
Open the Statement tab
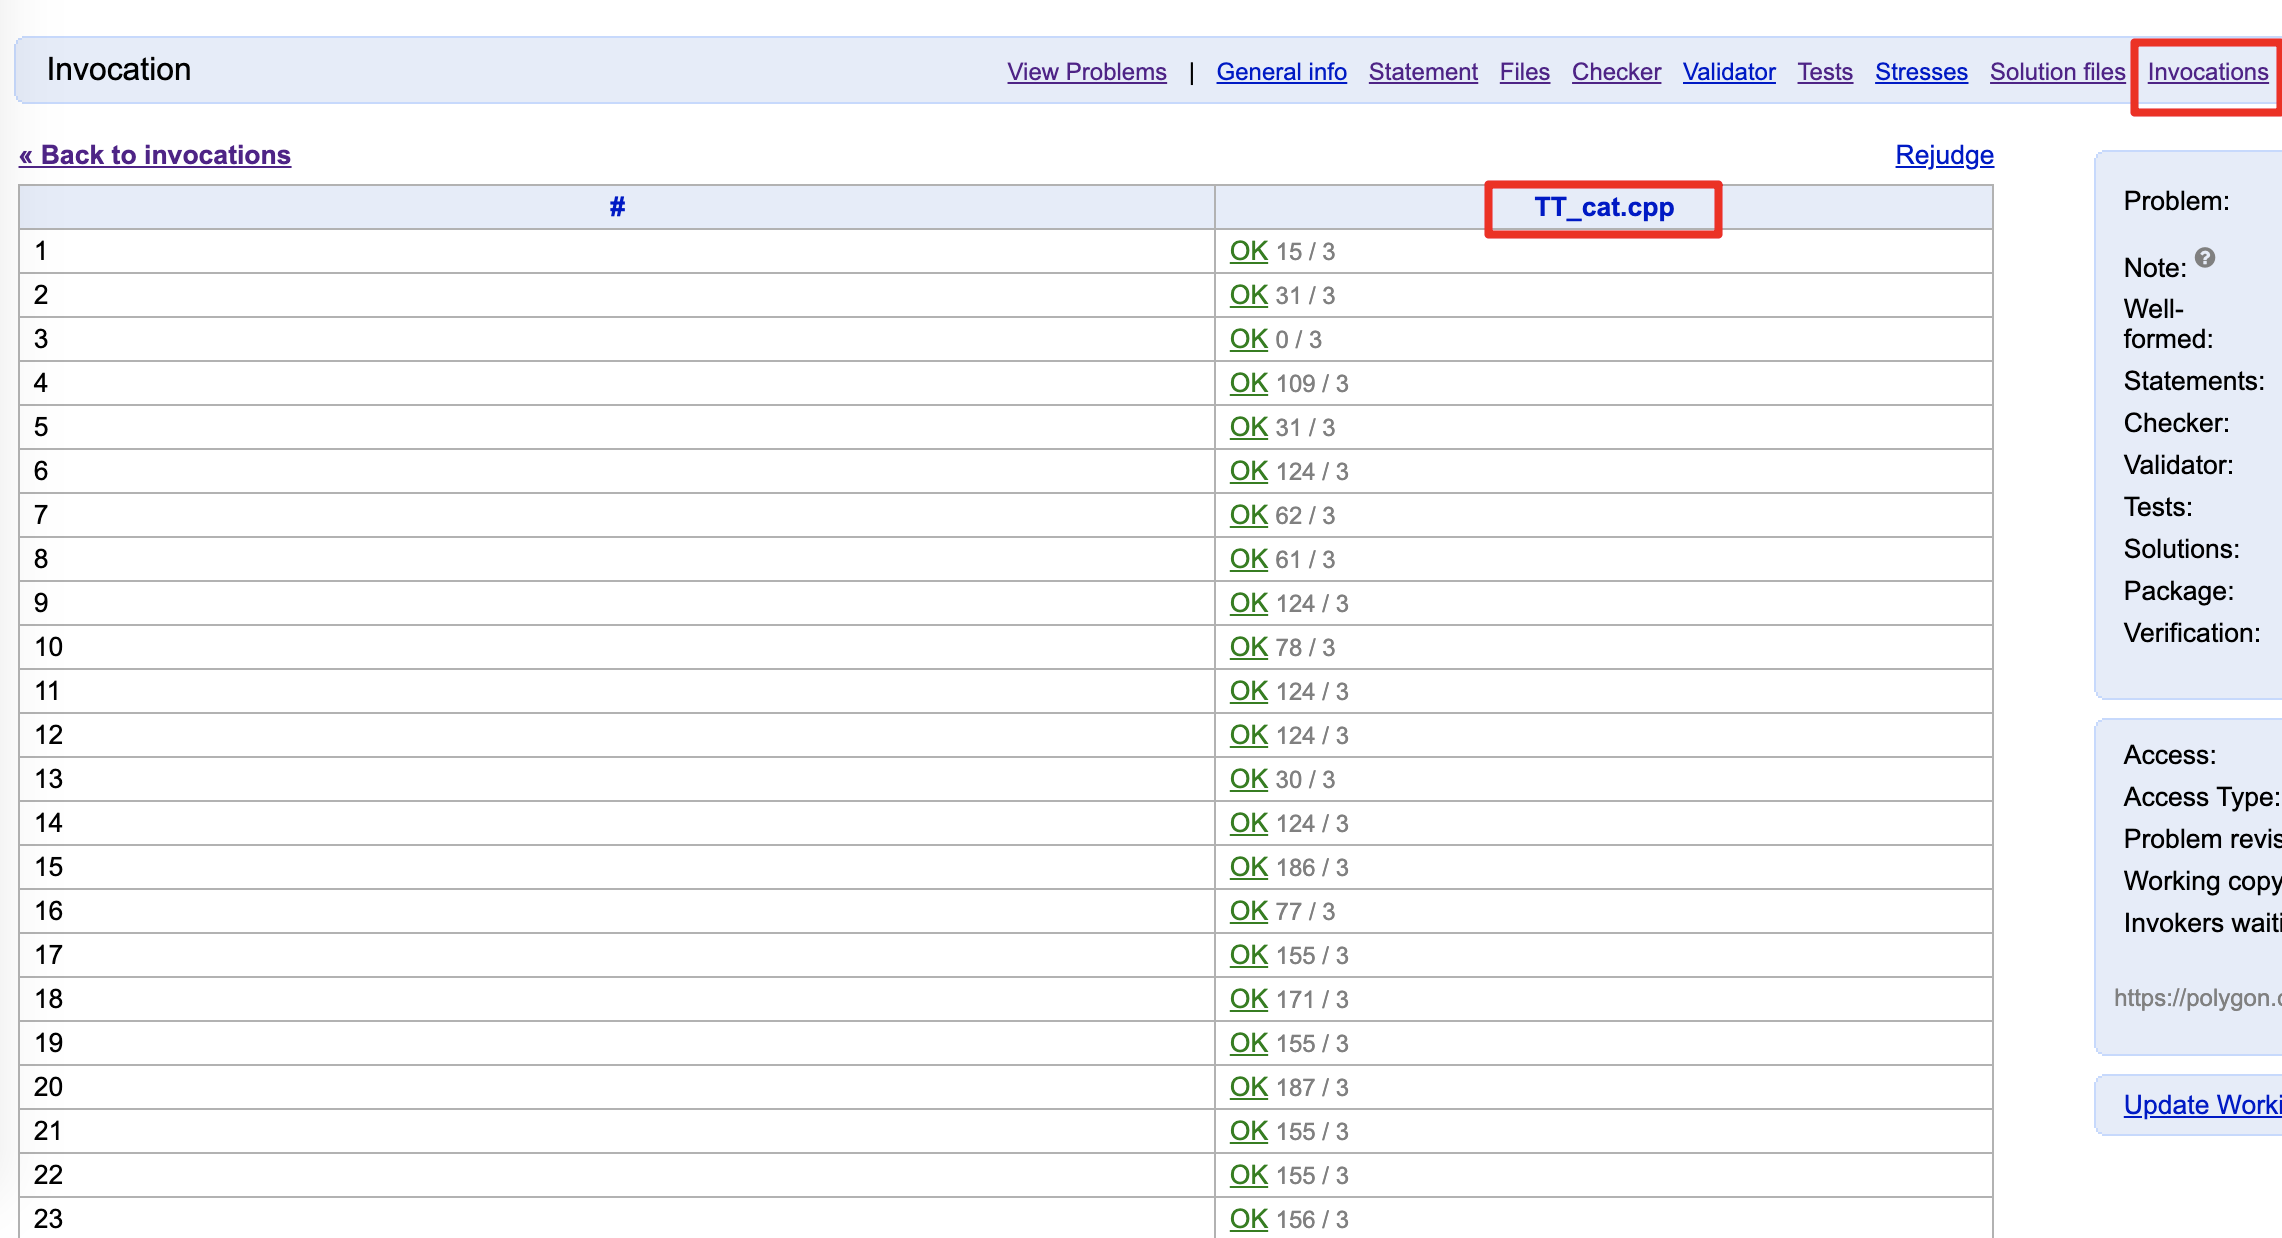pos(1423,72)
